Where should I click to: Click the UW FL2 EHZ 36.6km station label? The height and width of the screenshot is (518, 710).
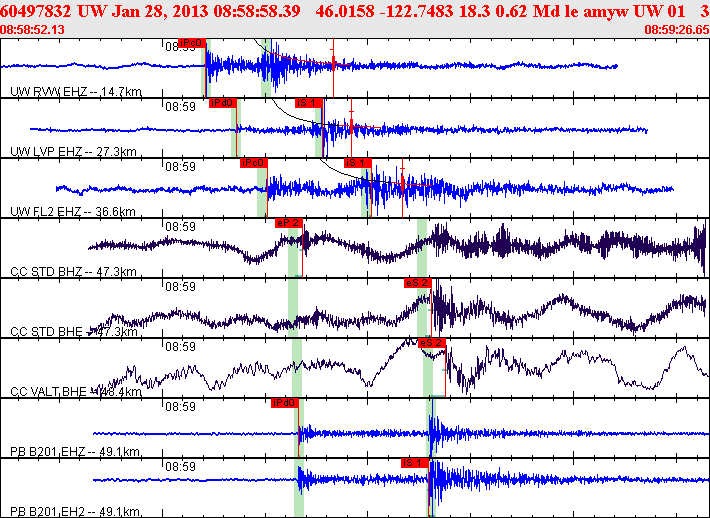click(x=72, y=211)
